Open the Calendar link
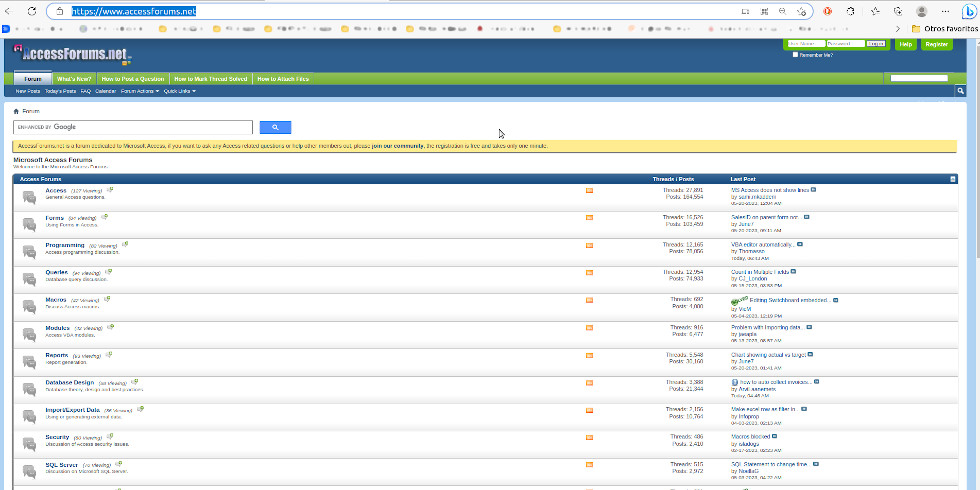This screenshot has width=980, height=490. point(106,91)
